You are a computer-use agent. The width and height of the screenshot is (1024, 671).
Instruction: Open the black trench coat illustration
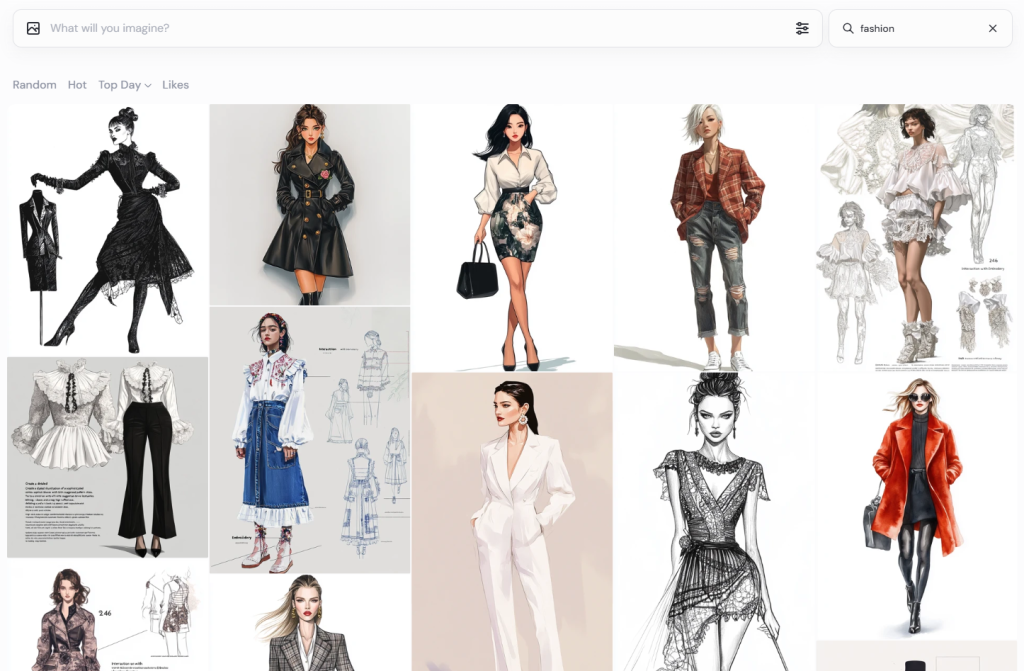[309, 204]
